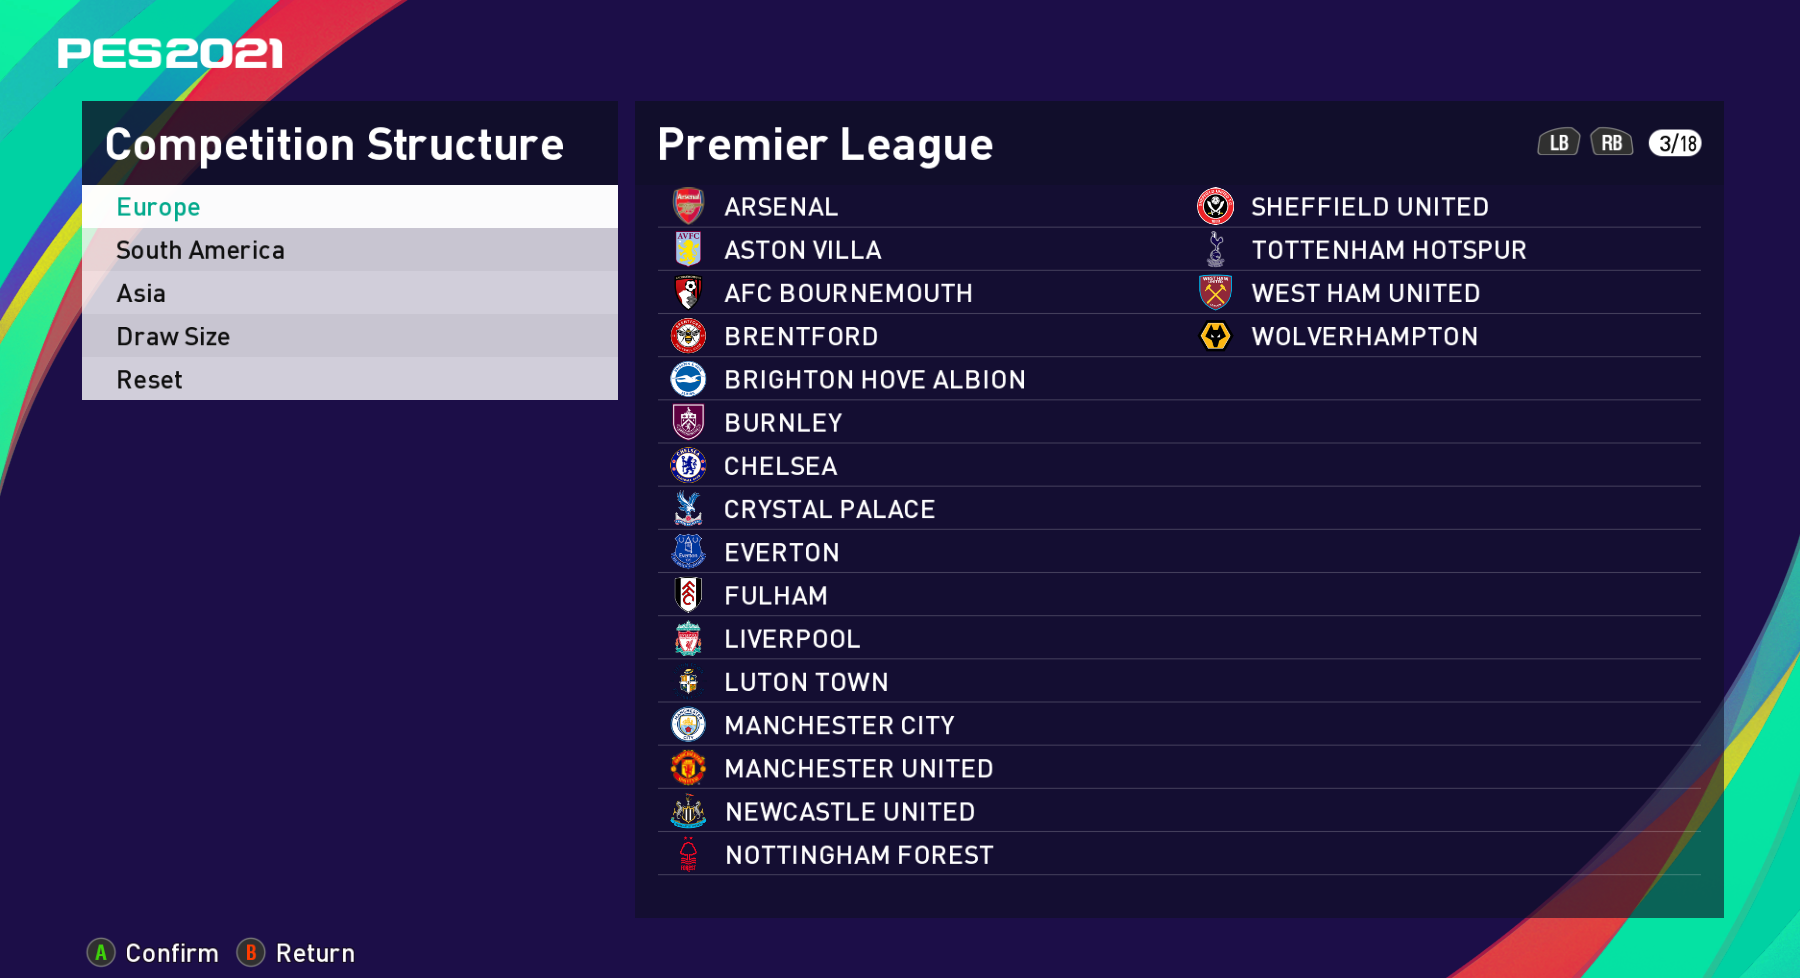
Task: Select the Newcastle United badge
Action: pos(688,811)
